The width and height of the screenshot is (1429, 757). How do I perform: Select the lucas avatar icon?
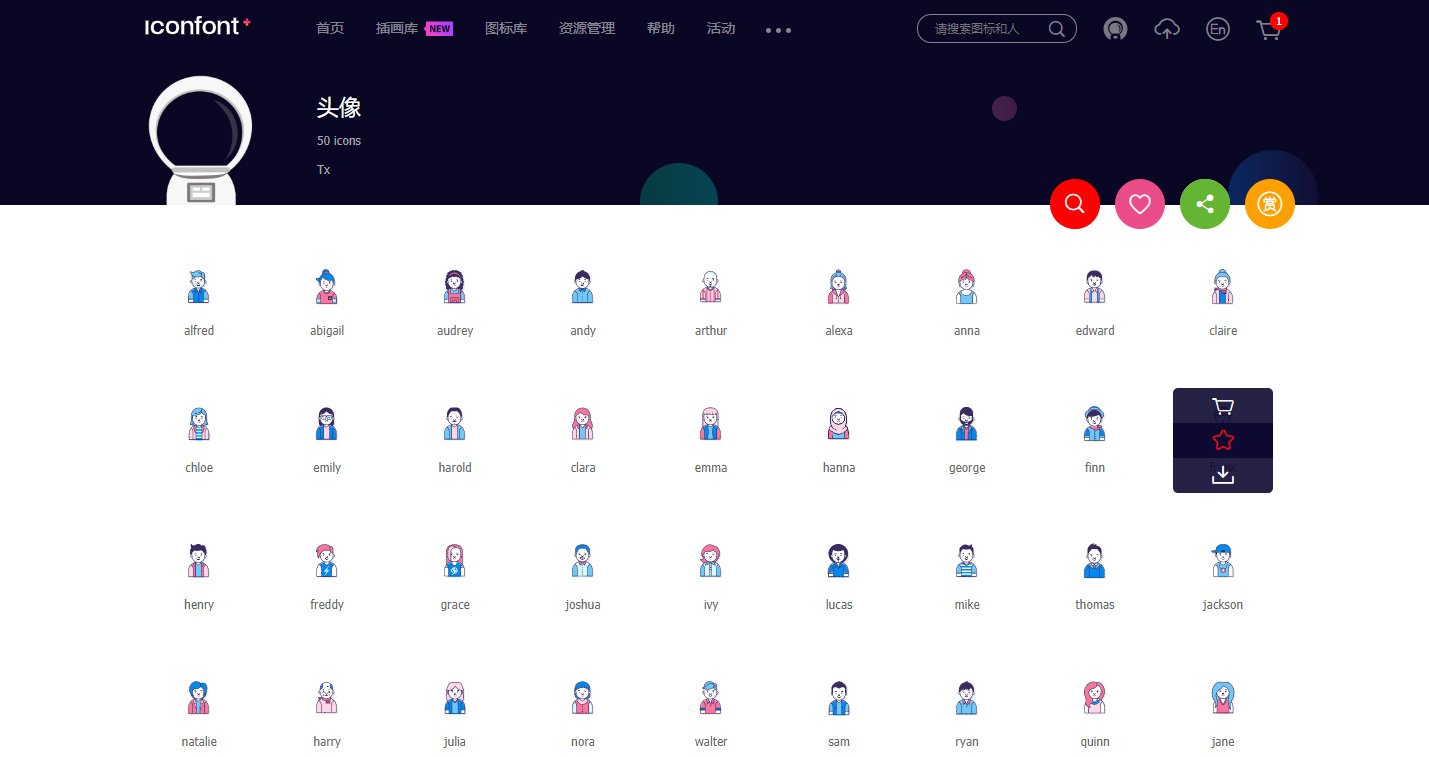[839, 560]
